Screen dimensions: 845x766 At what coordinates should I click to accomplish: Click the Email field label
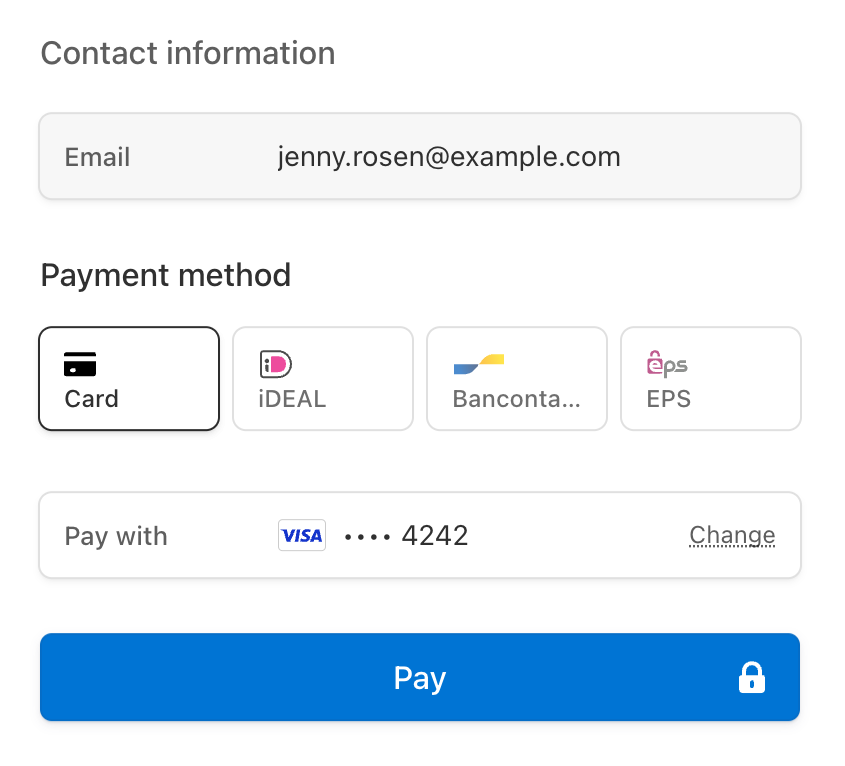pyautogui.click(x=97, y=157)
